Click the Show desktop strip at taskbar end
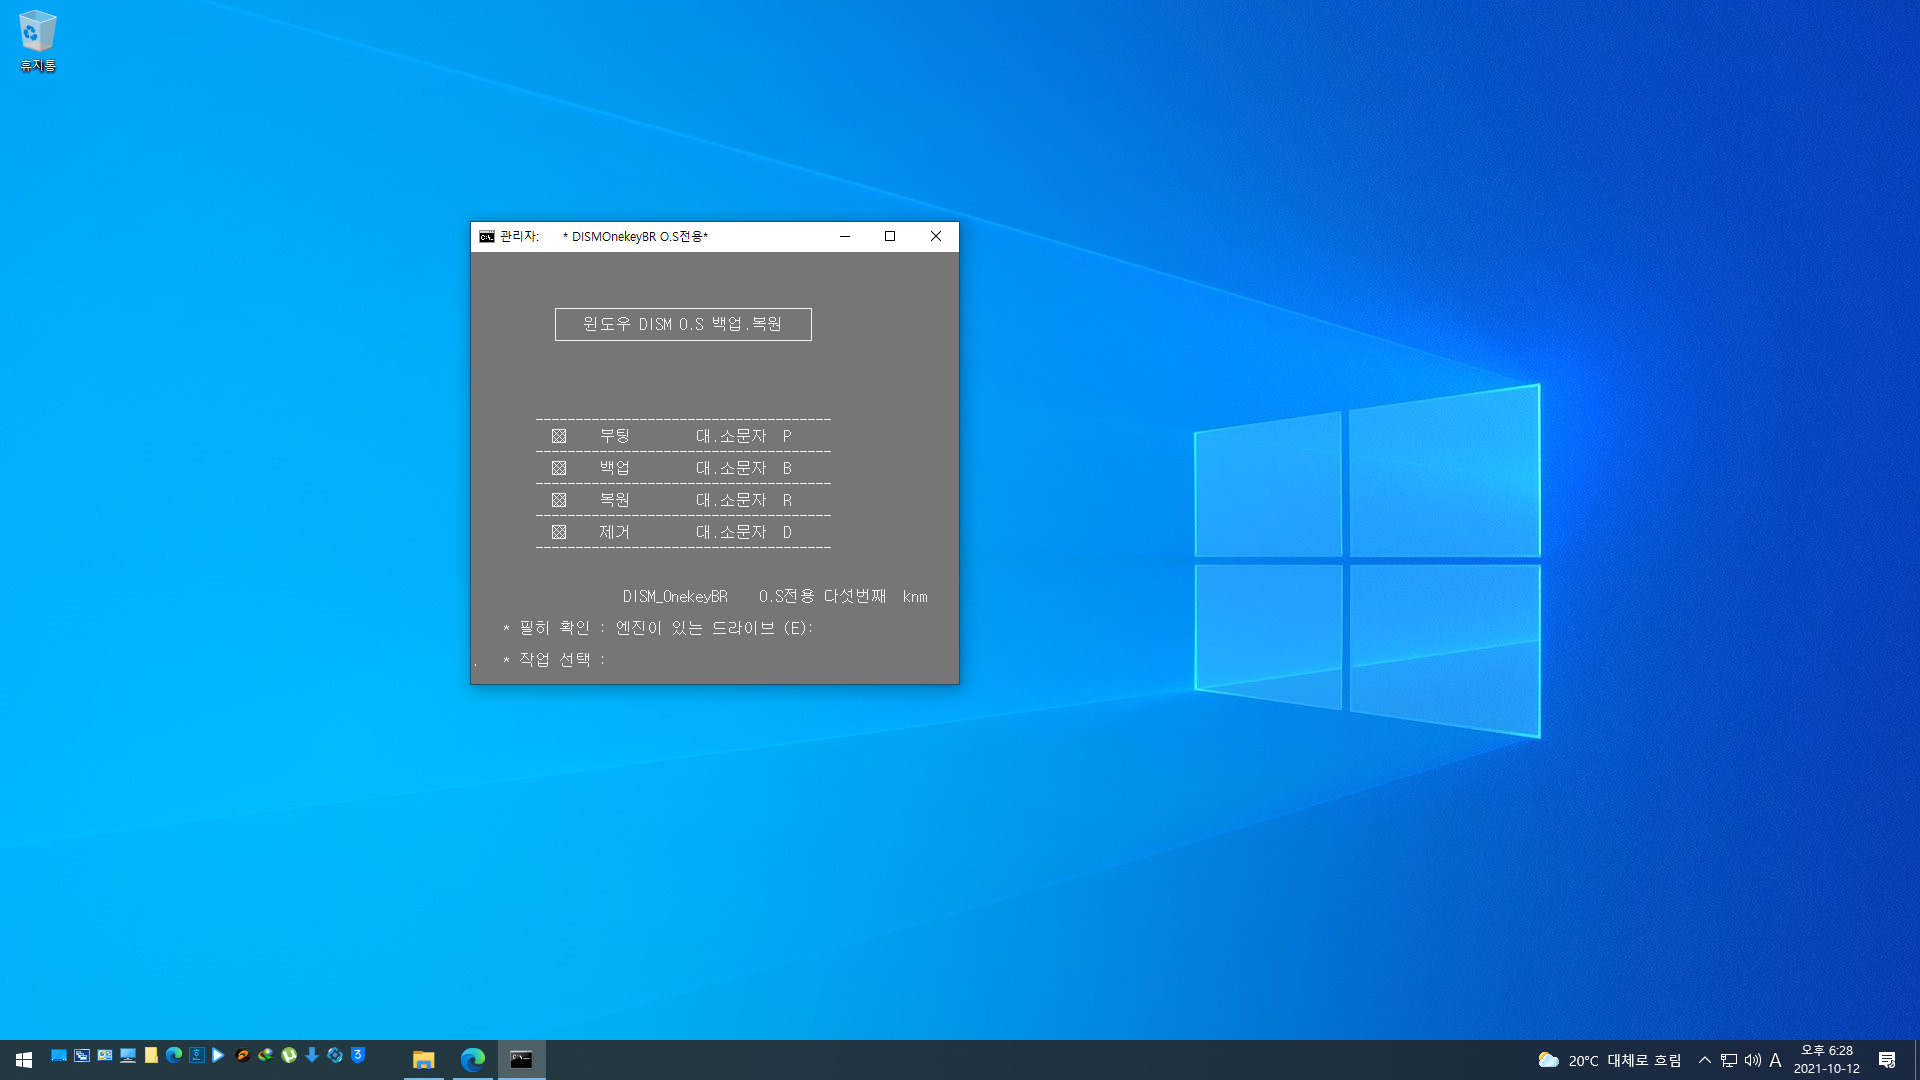The image size is (1920, 1080). 1916,1060
